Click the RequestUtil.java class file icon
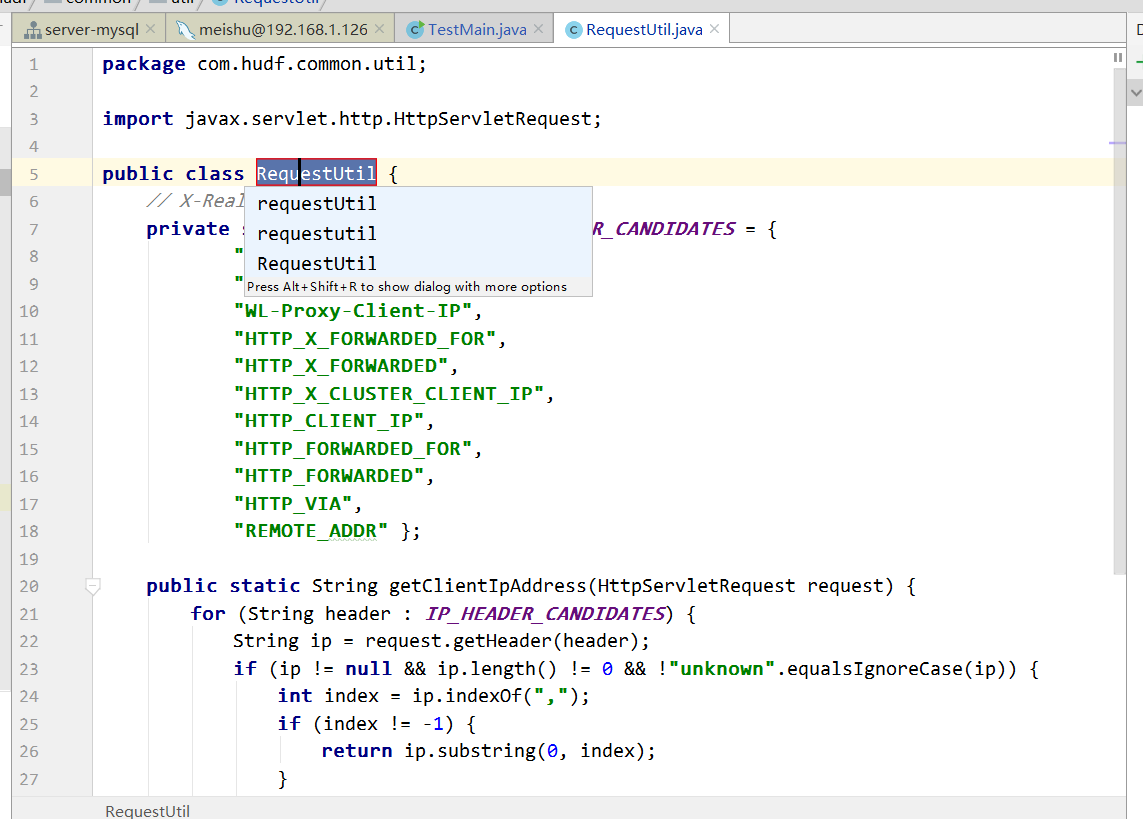Image resolution: width=1143 pixels, height=819 pixels. pyautogui.click(x=573, y=30)
